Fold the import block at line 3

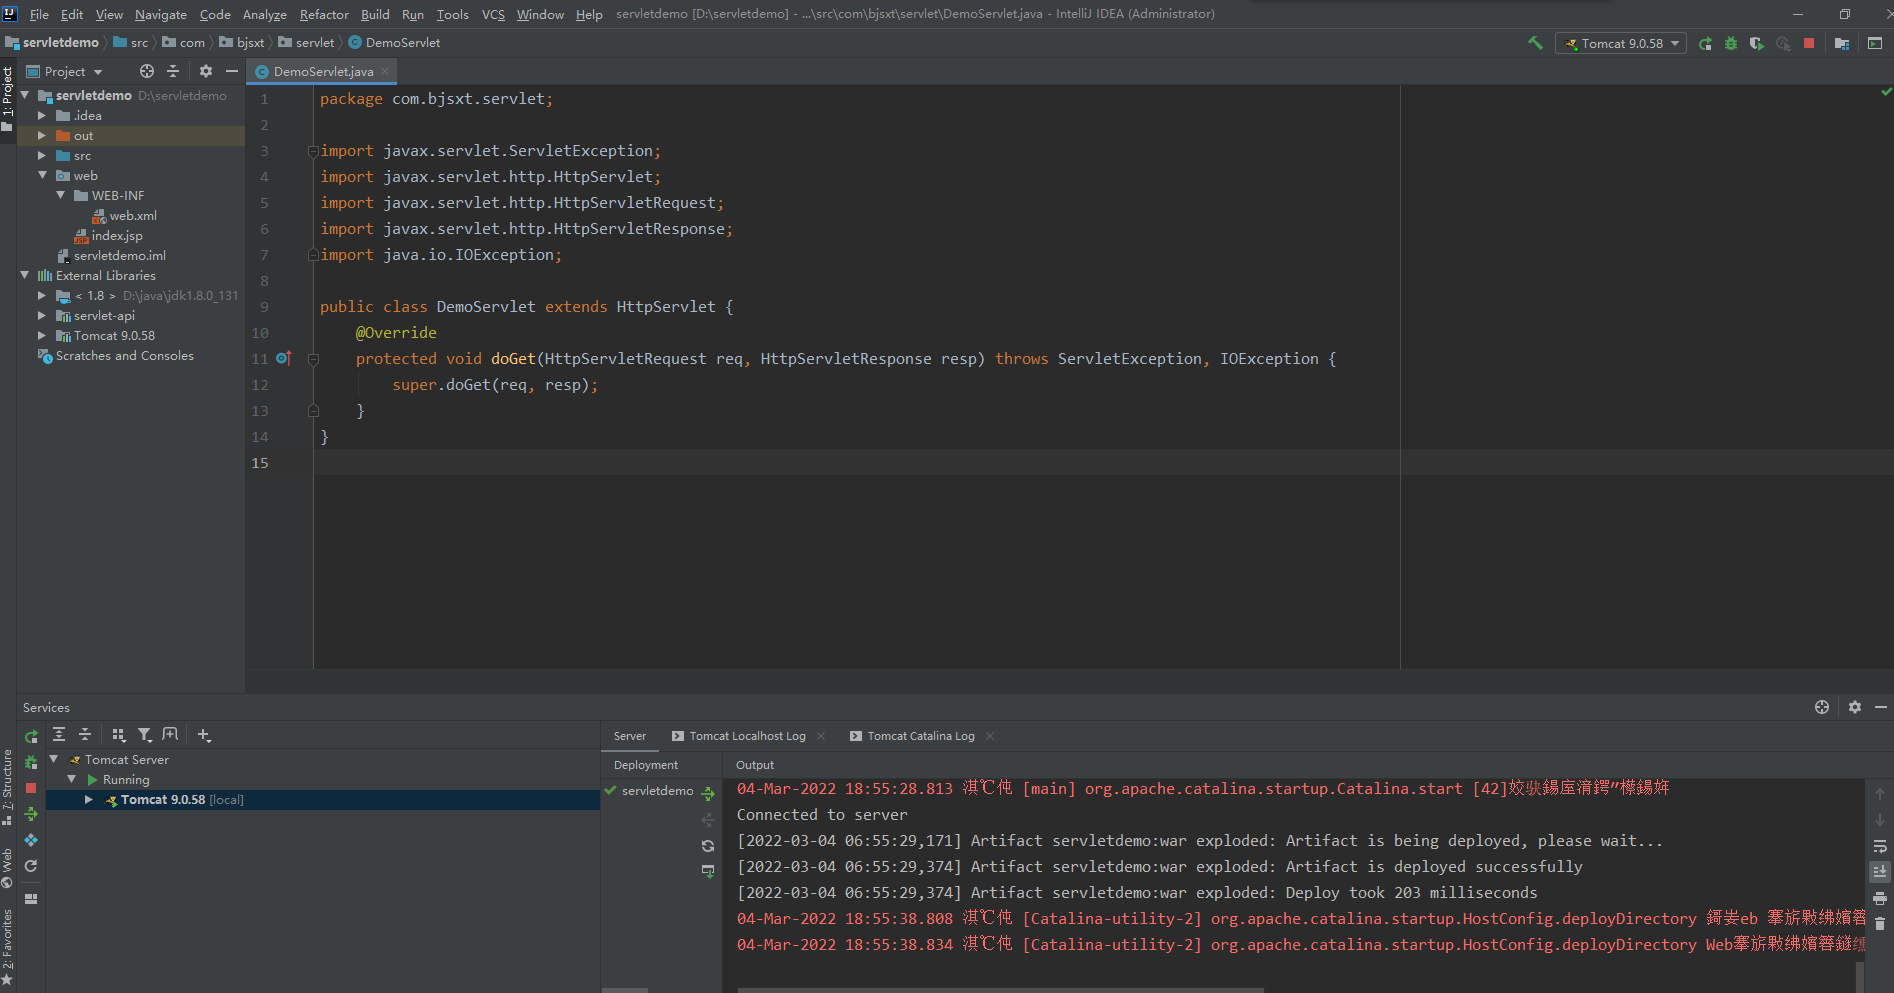tap(313, 151)
